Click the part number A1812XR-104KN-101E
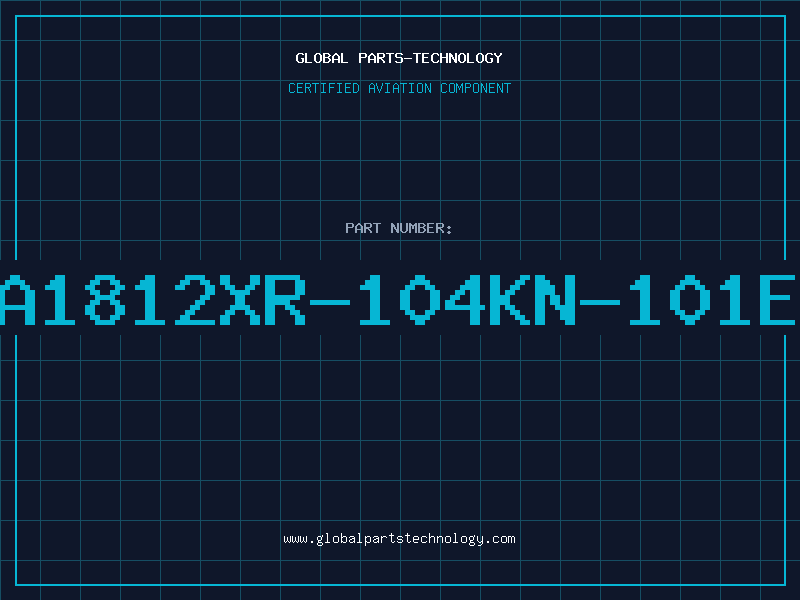Screen dimensions: 800x600 click(x=398, y=300)
